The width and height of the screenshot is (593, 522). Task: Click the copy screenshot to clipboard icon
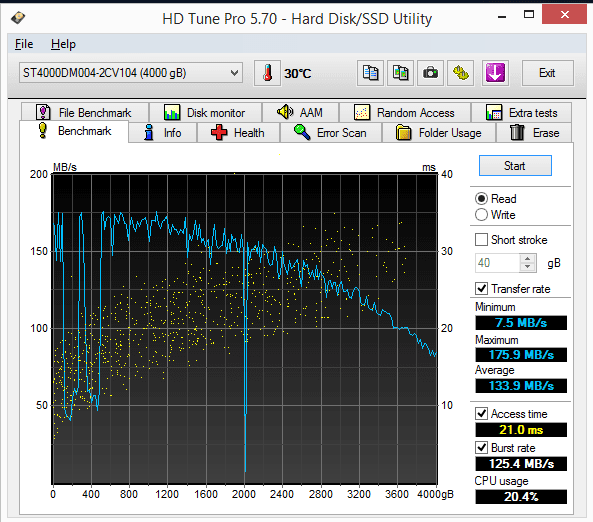click(x=401, y=73)
